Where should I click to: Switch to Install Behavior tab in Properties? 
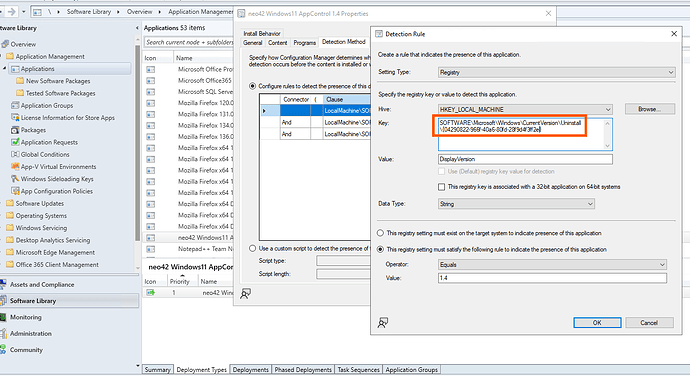262,33
